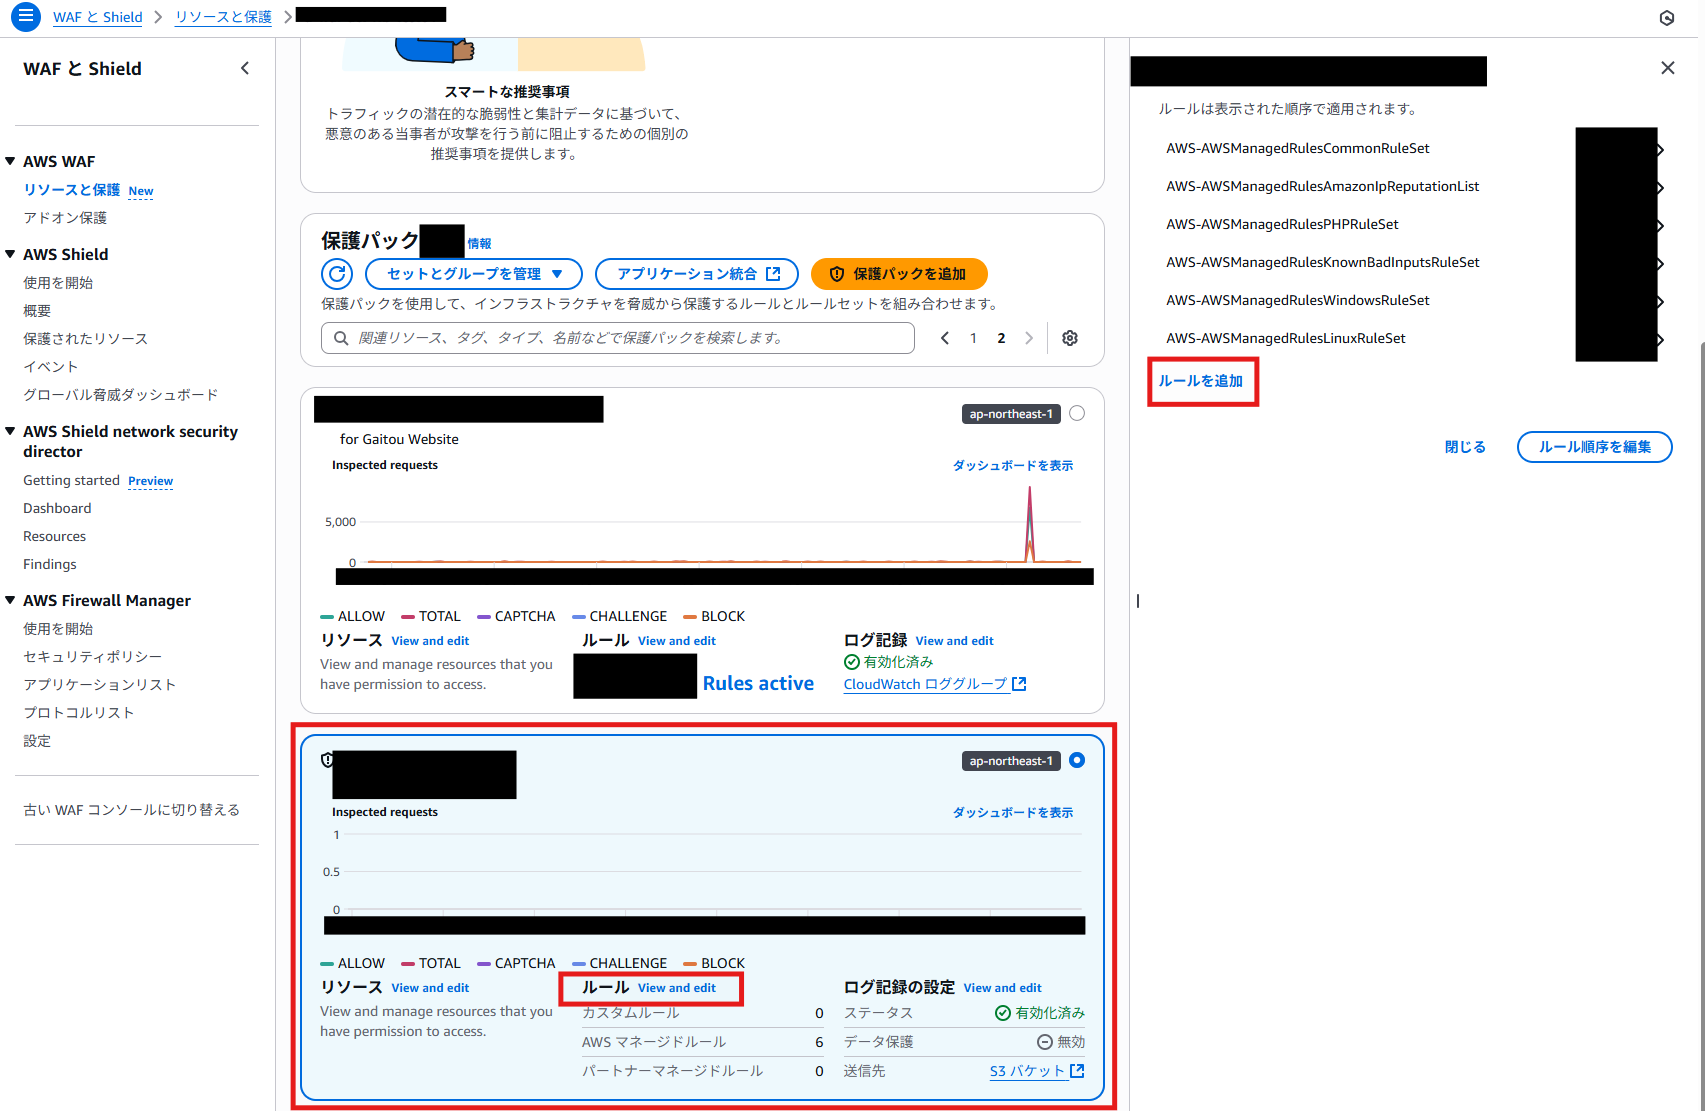Click ルールを追加 in the side panel
1705x1111 pixels.
coord(1201,381)
